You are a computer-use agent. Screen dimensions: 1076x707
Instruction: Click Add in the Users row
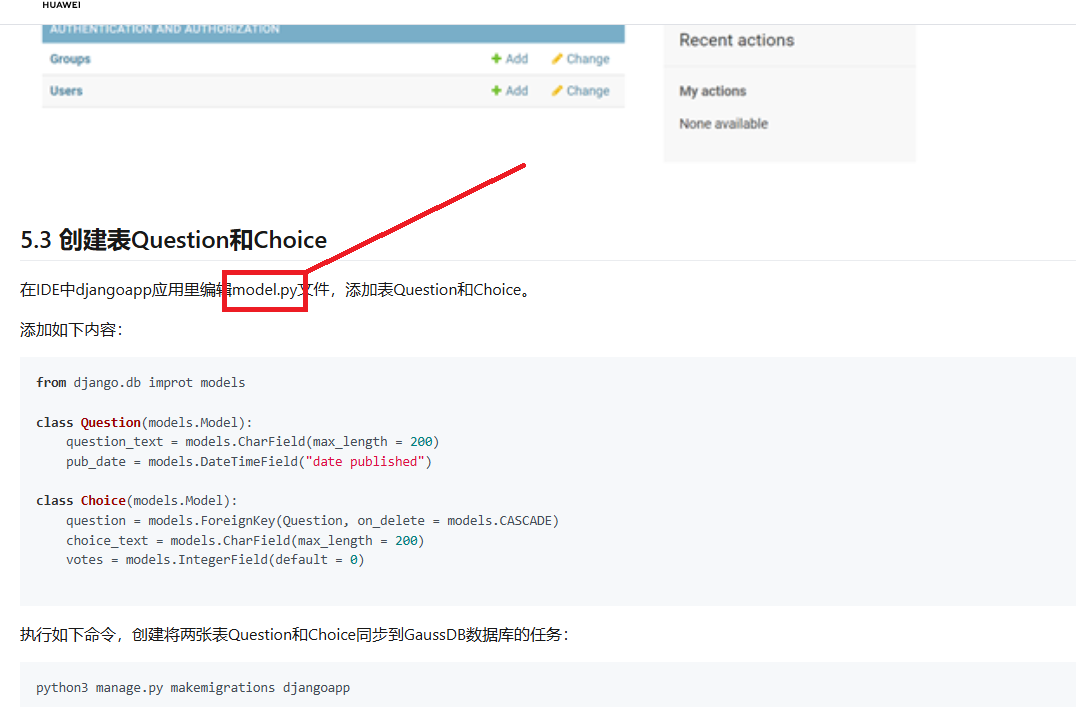[517, 91]
